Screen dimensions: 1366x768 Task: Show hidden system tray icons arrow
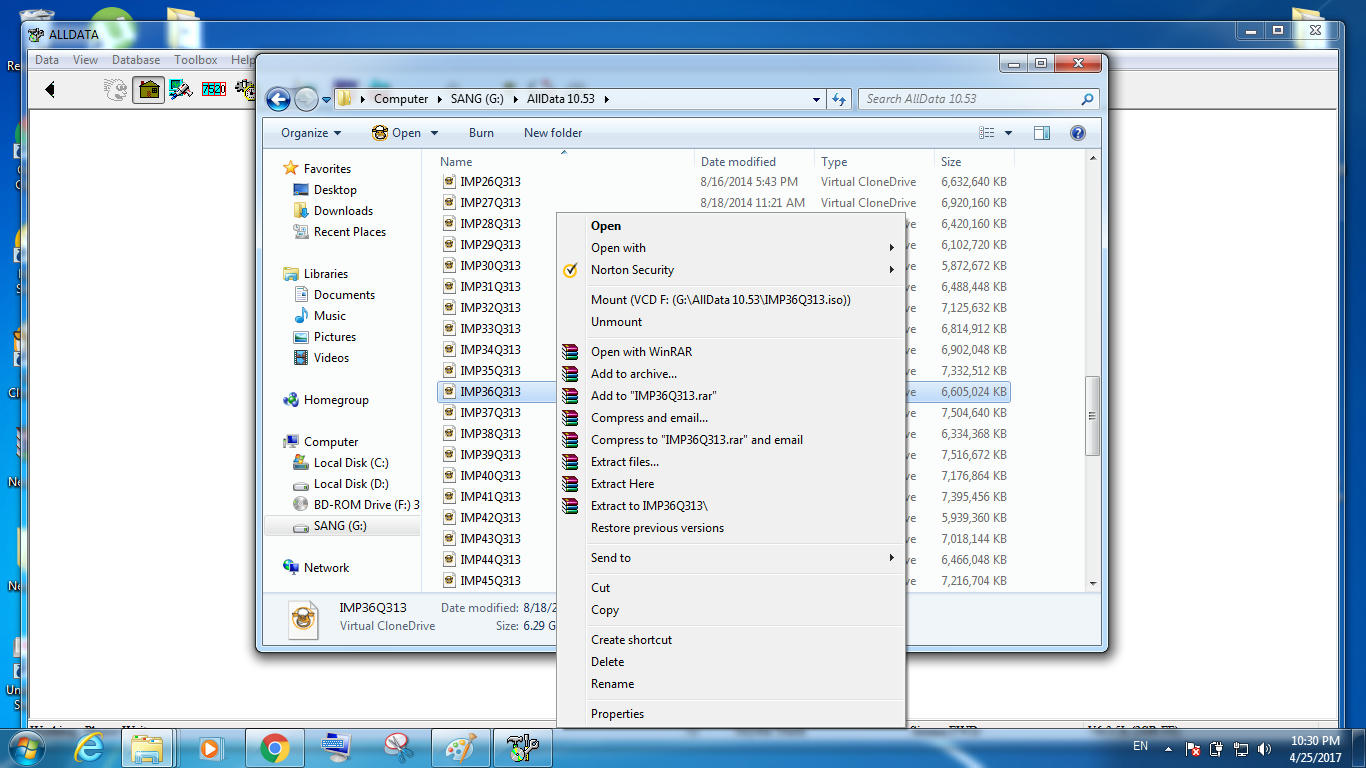[1167, 748]
